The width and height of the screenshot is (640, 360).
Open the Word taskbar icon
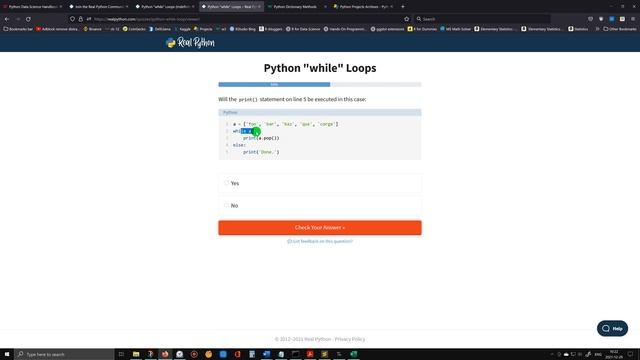(x=267, y=354)
